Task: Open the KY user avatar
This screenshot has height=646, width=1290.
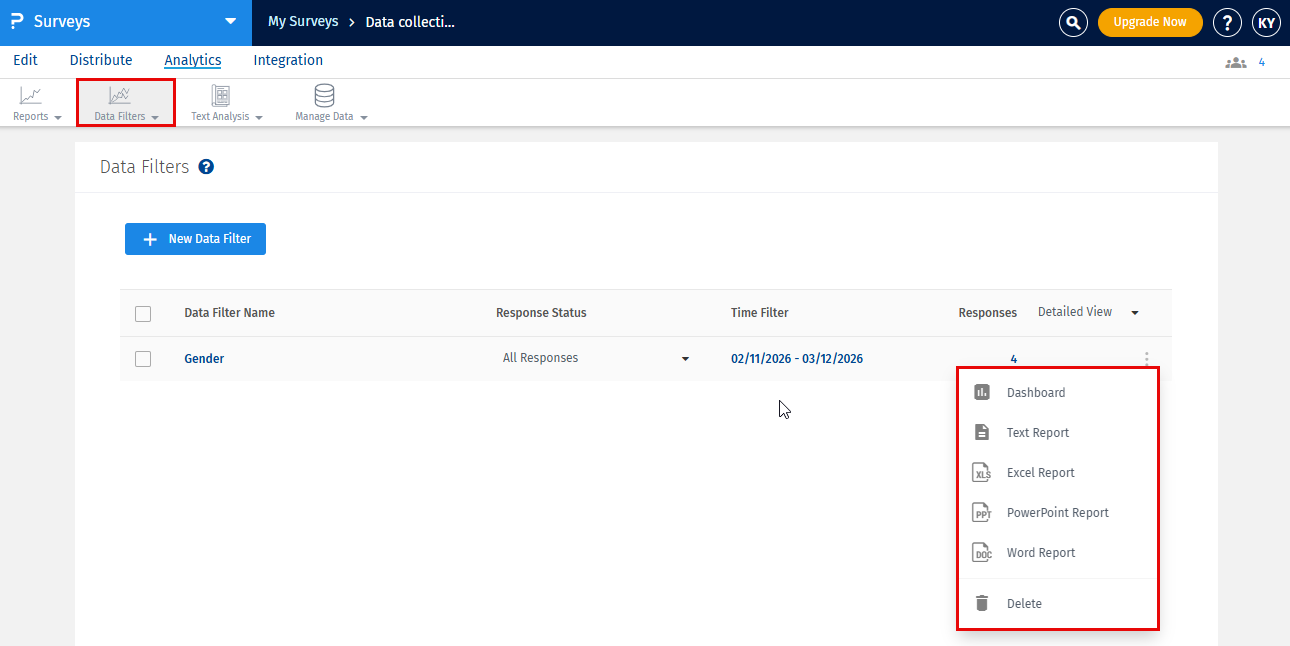Action: point(1266,22)
